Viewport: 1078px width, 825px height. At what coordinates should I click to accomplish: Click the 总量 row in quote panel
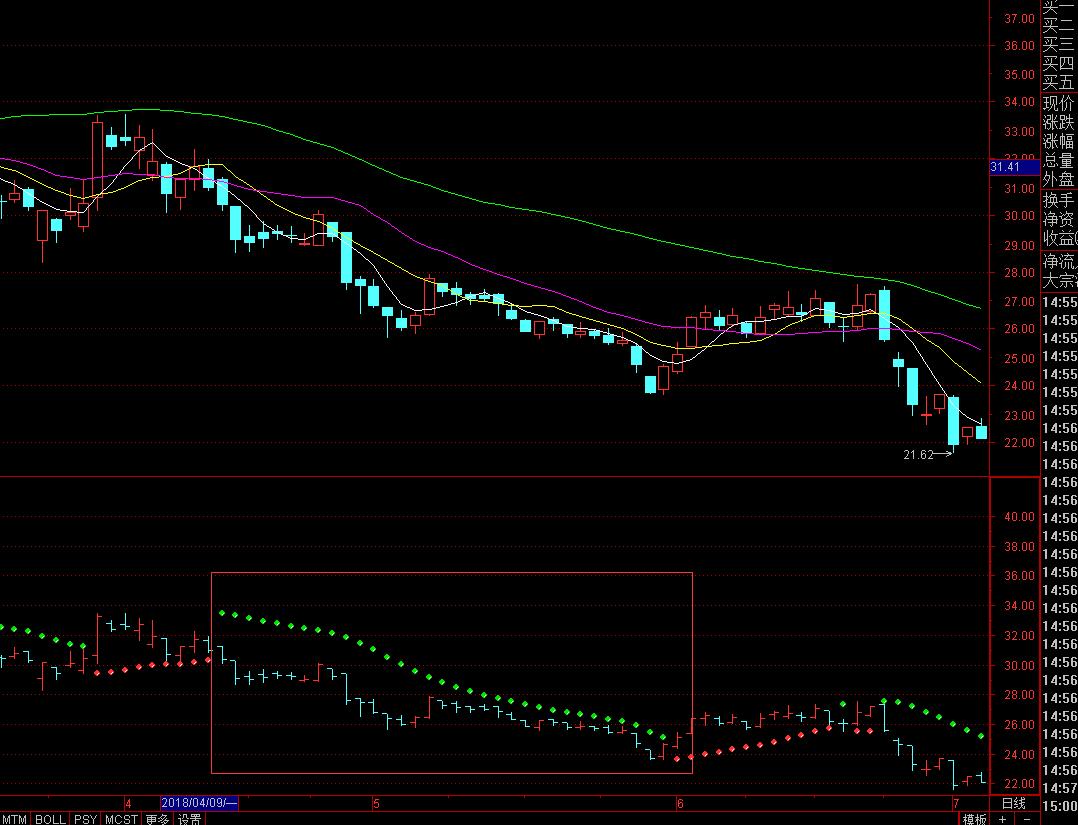(1058, 160)
